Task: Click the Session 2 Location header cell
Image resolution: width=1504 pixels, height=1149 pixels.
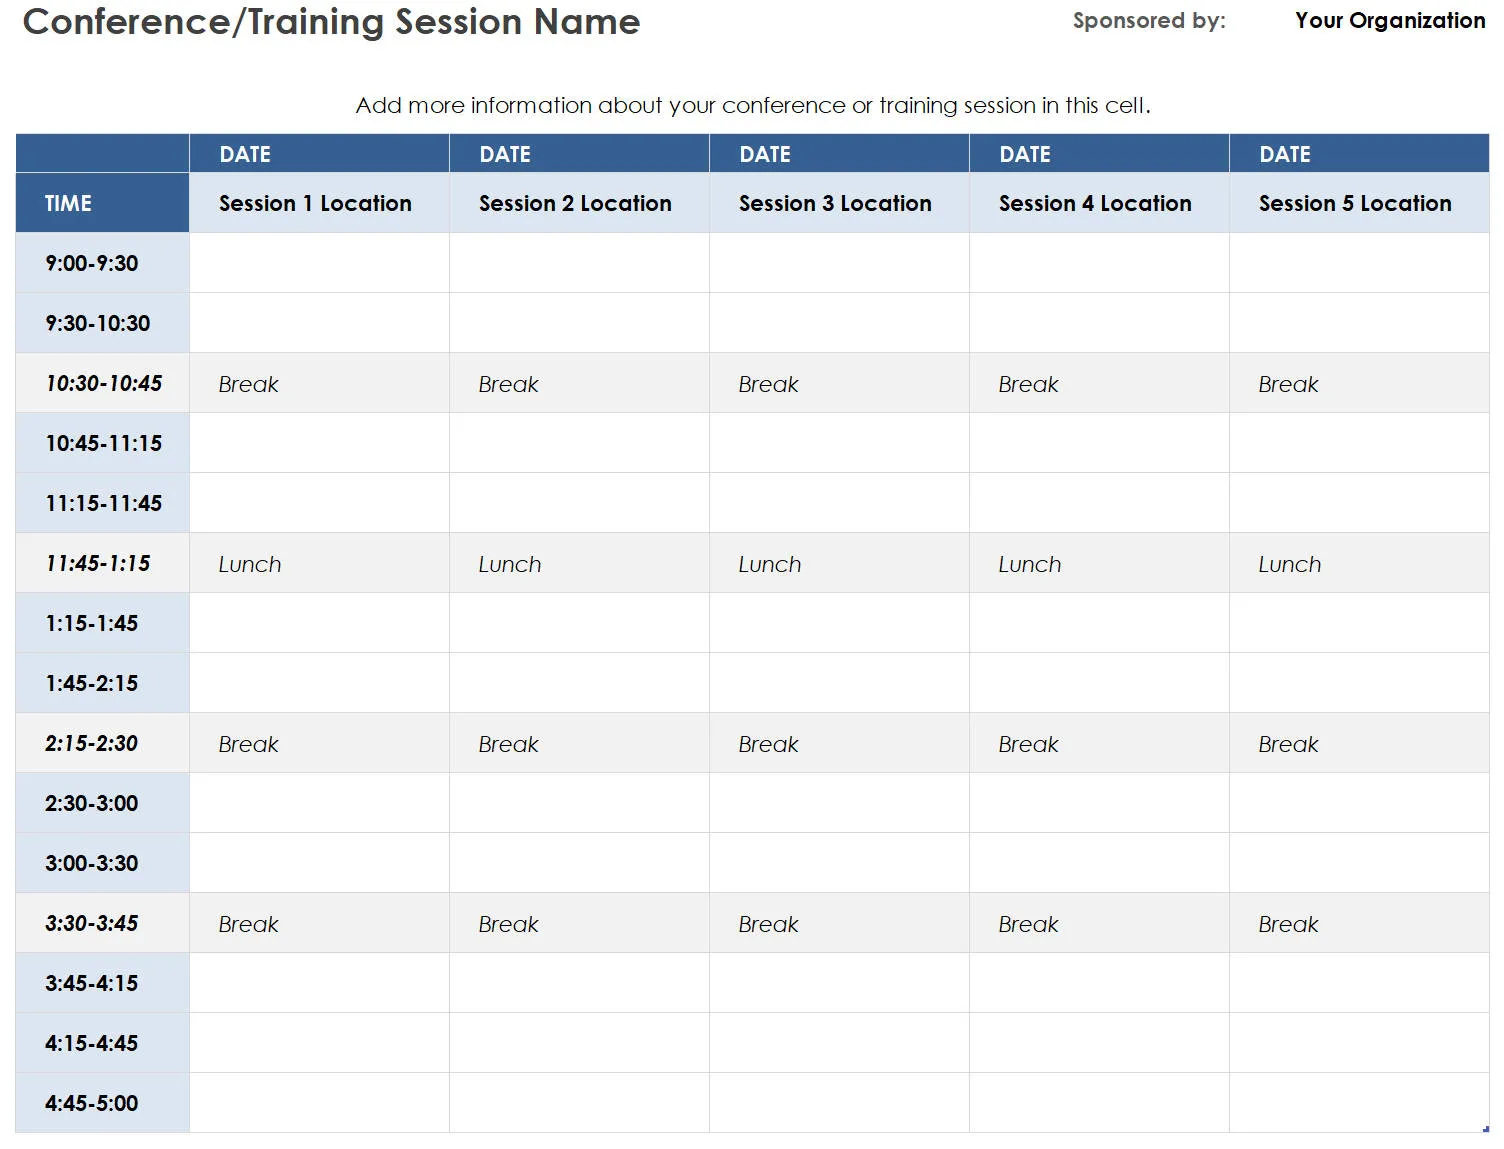Action: click(575, 203)
